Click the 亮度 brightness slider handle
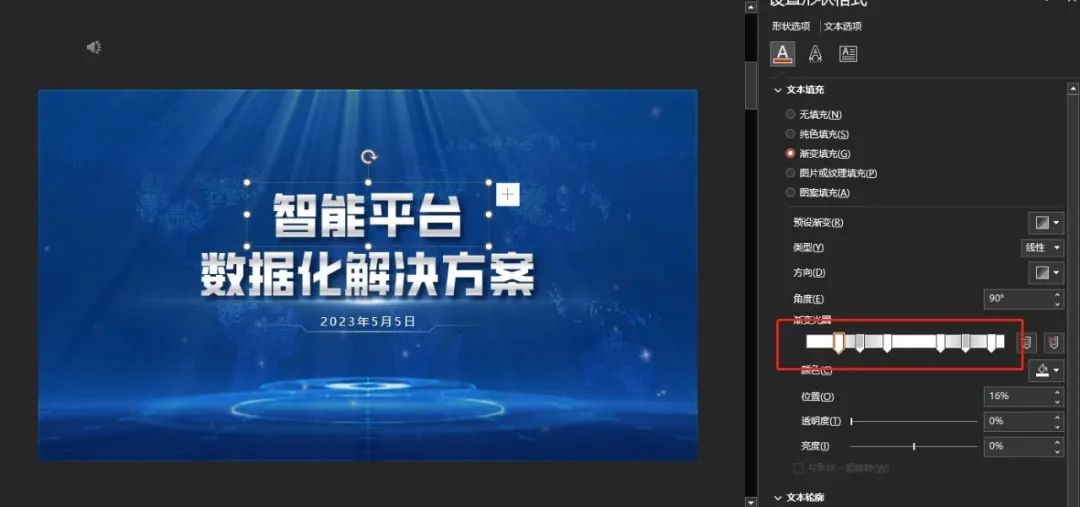This screenshot has width=1080, height=507. [914, 446]
